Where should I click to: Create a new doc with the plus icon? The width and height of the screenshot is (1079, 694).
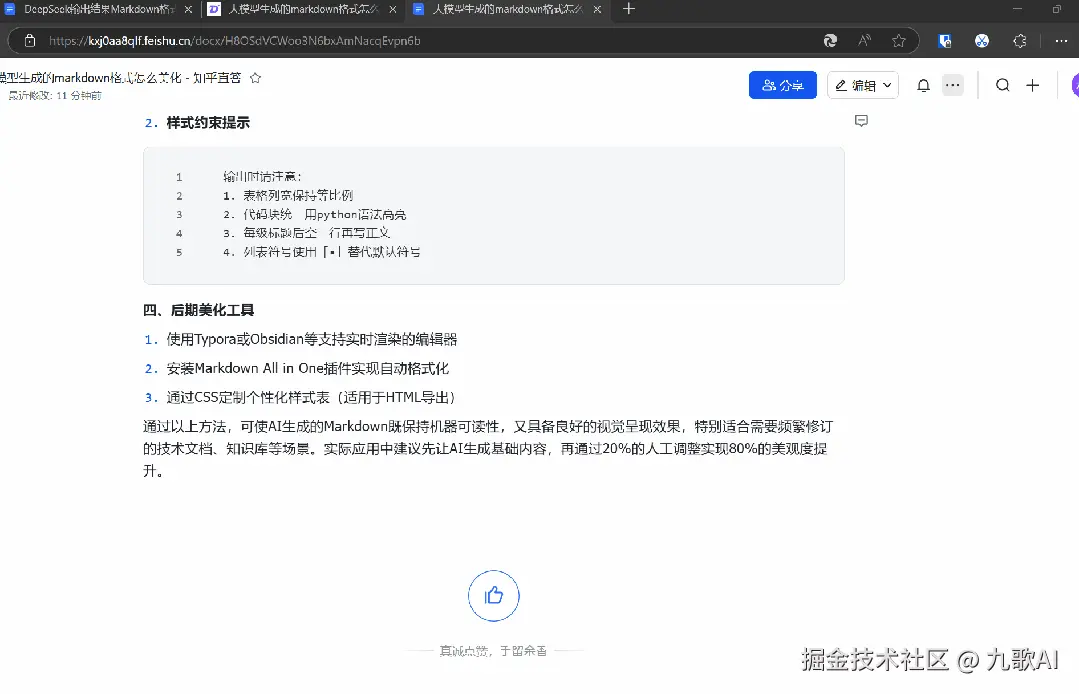[x=1032, y=85]
